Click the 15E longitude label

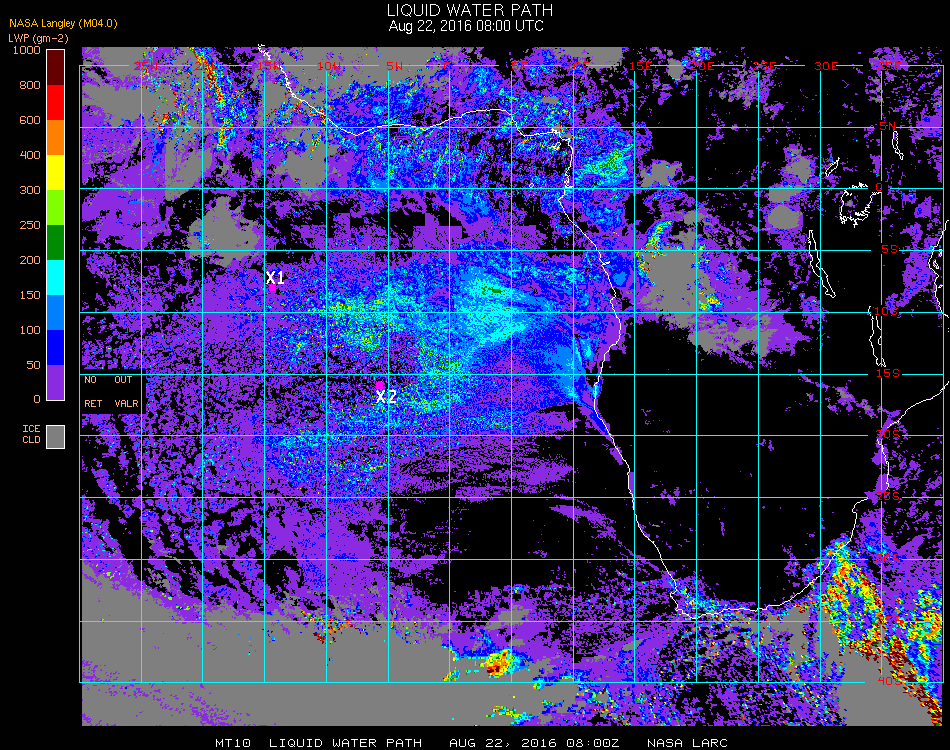pos(640,66)
